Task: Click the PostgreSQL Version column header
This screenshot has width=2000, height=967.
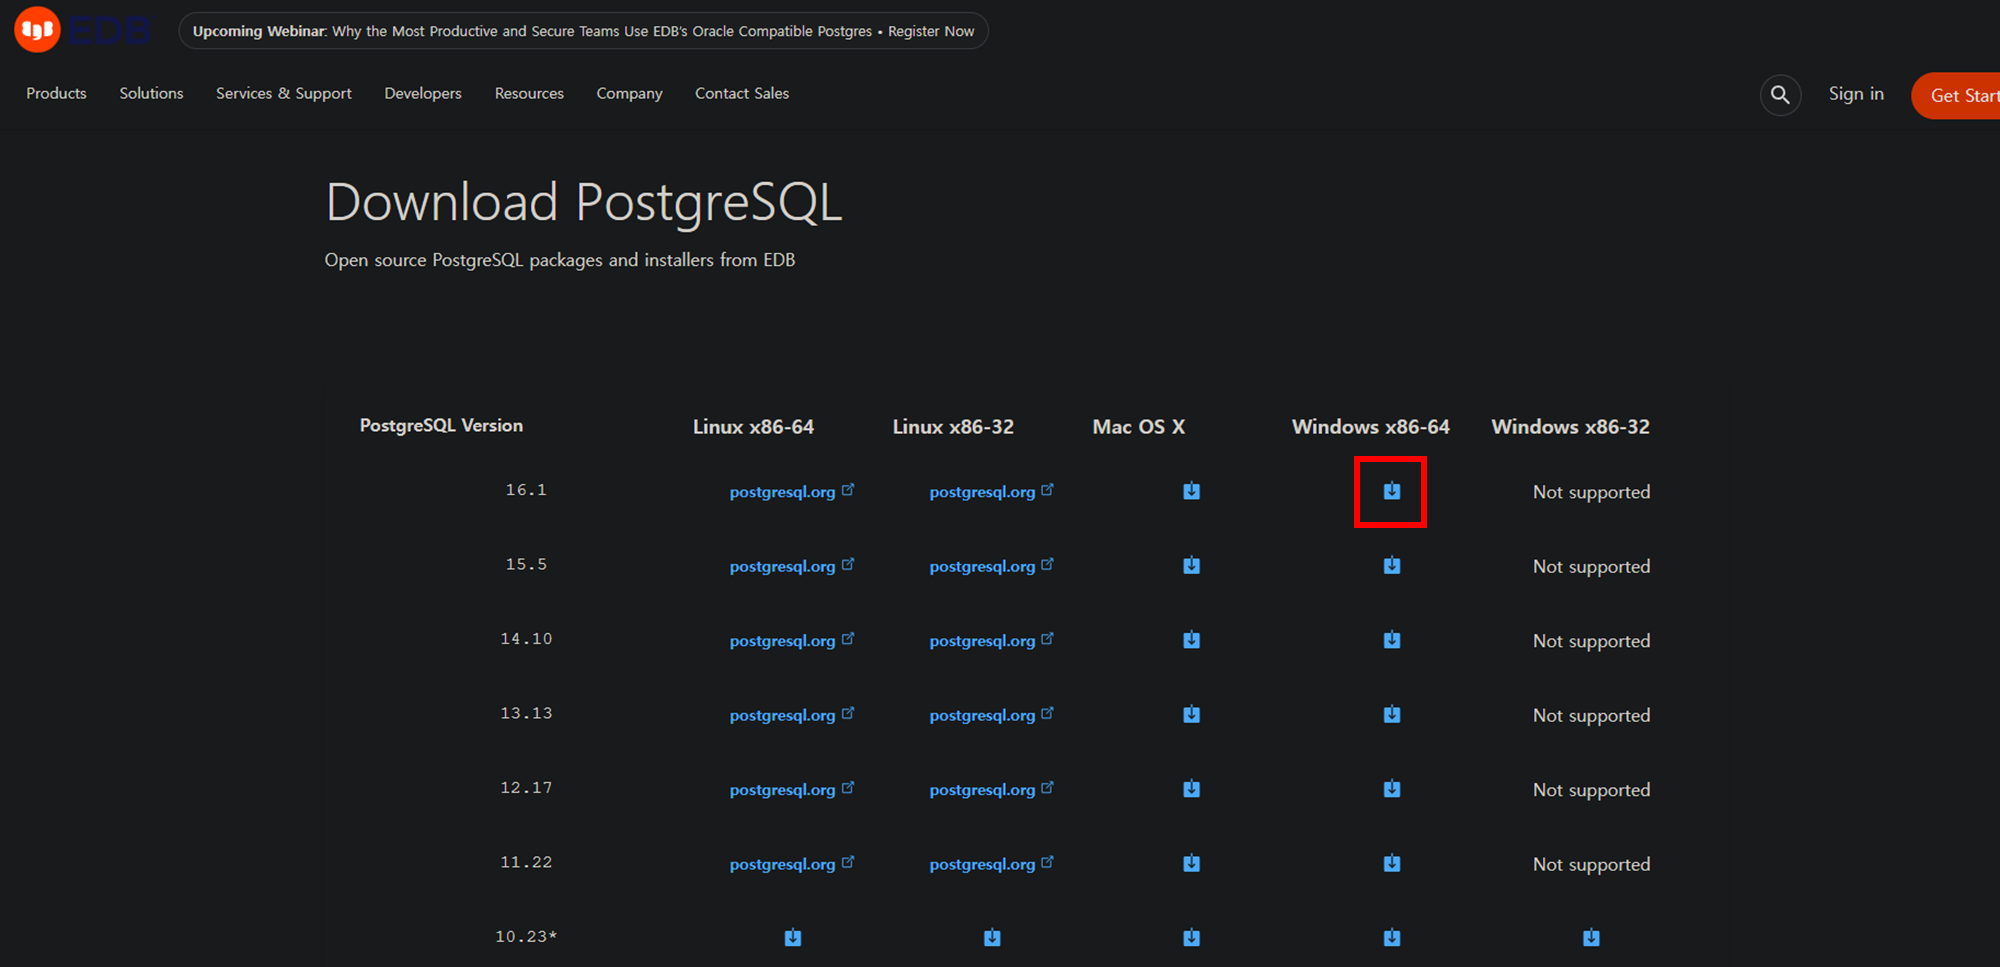Action: point(441,425)
